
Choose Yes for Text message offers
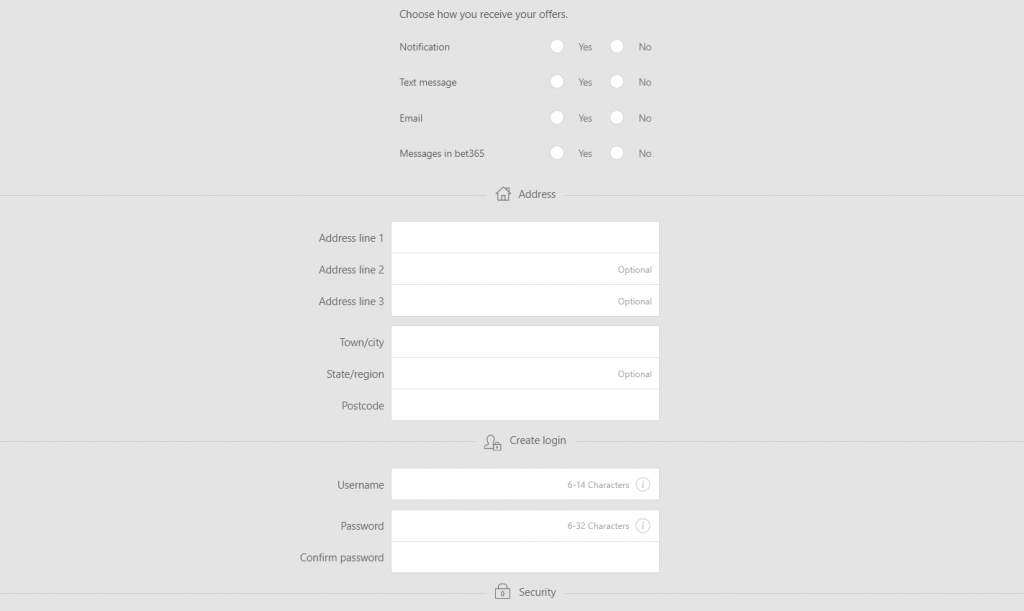pos(556,82)
